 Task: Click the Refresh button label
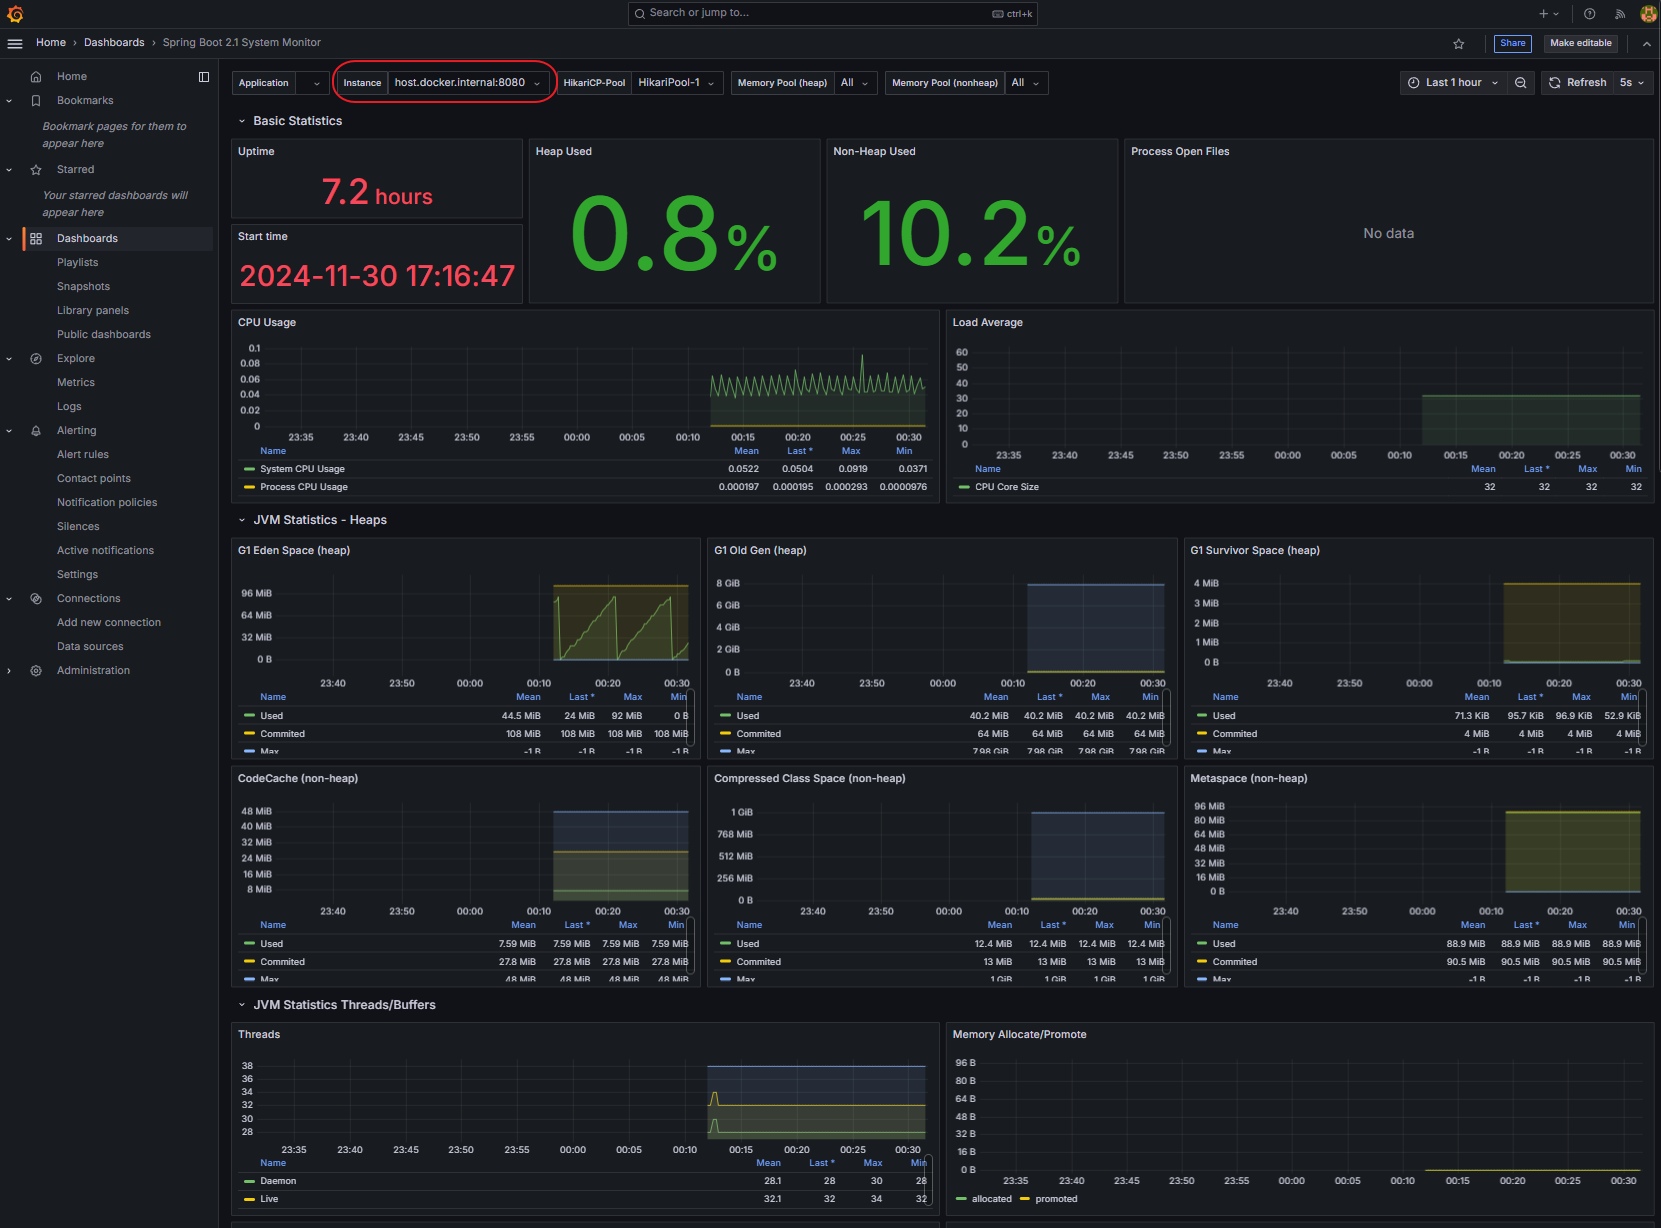coord(1586,83)
